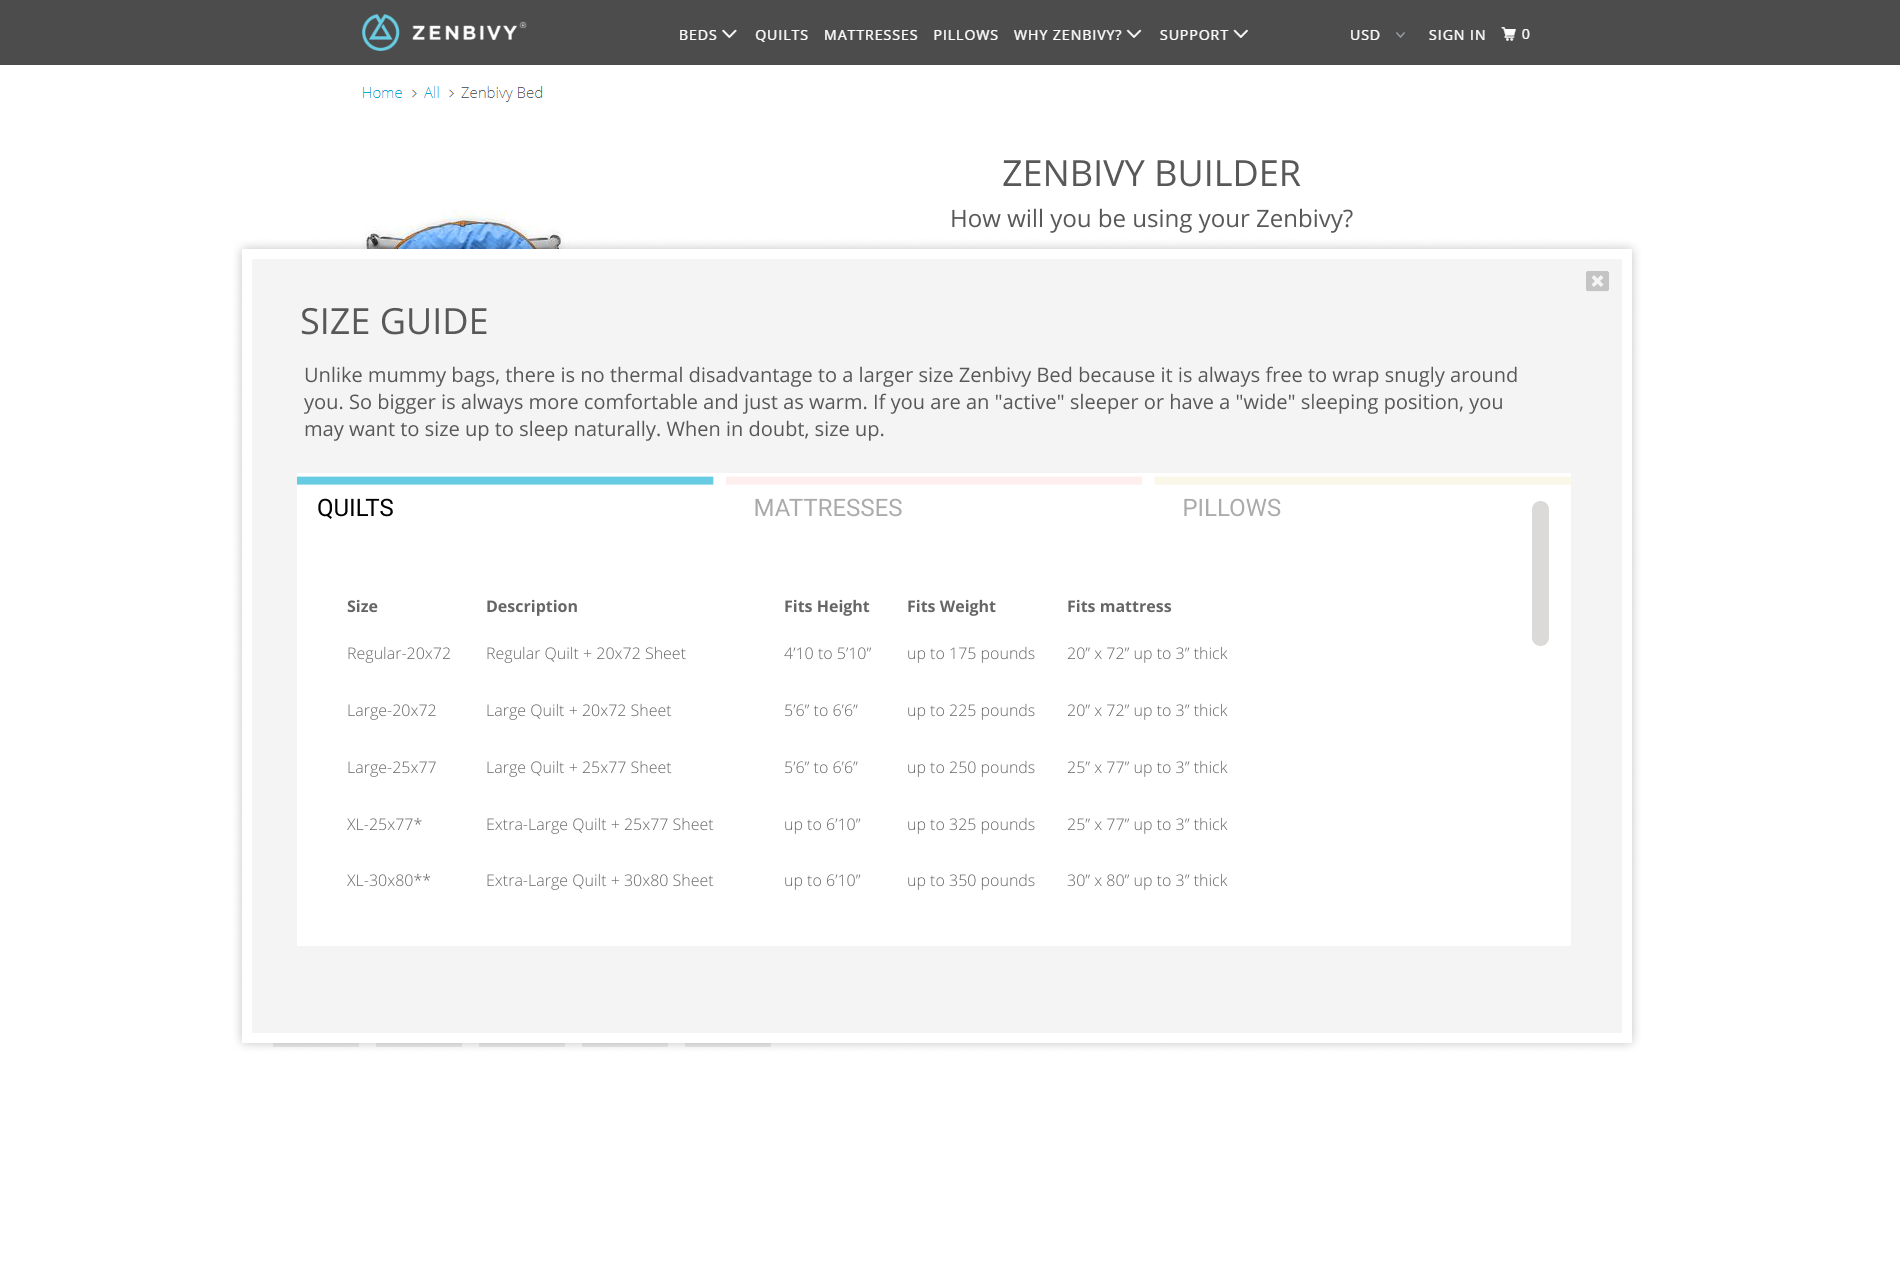1900x1278 pixels.
Task: Click '30" x 80" up to 3" thick' cell
Action: click(1146, 880)
